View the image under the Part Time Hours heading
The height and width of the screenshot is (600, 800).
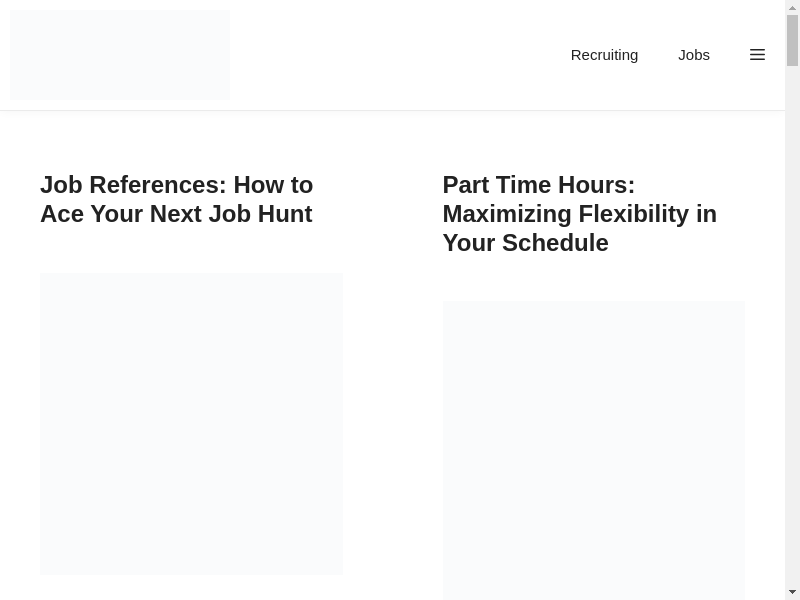[x=593, y=450]
